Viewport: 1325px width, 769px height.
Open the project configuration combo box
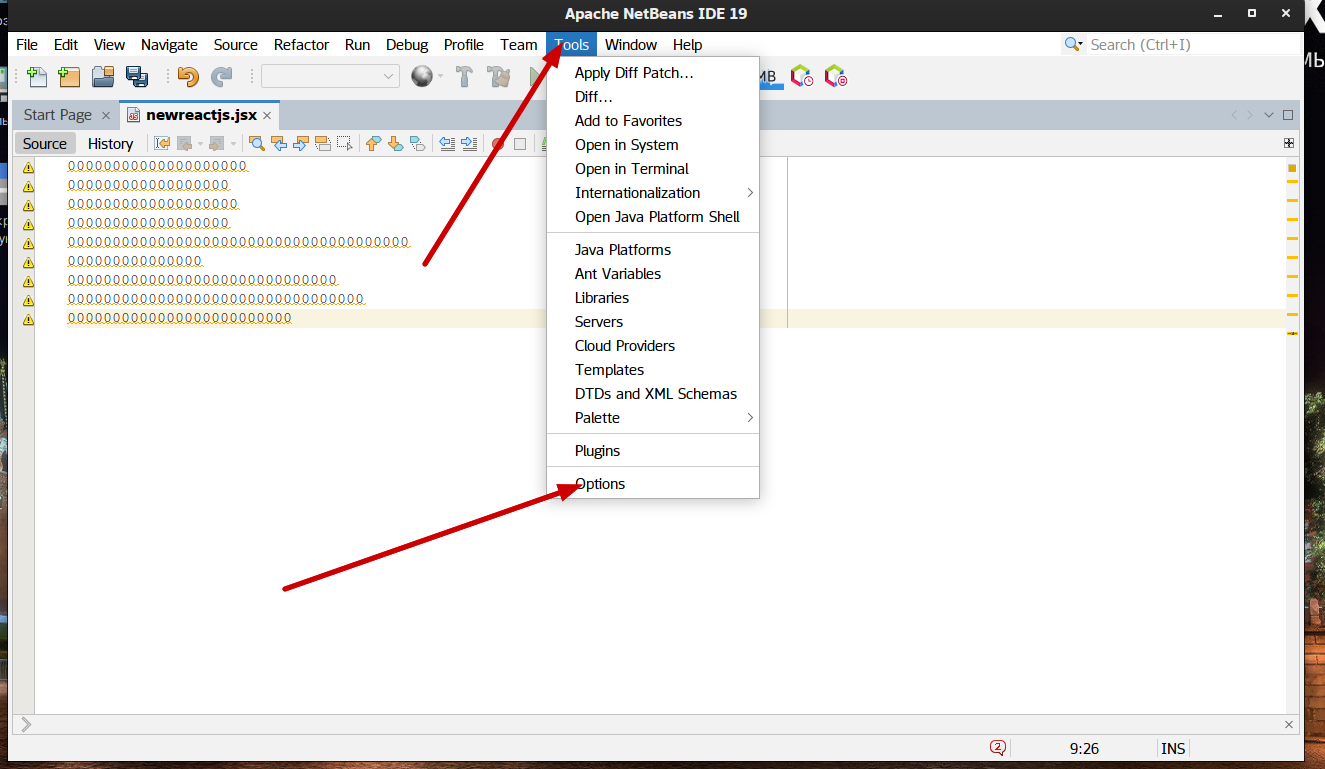point(331,76)
